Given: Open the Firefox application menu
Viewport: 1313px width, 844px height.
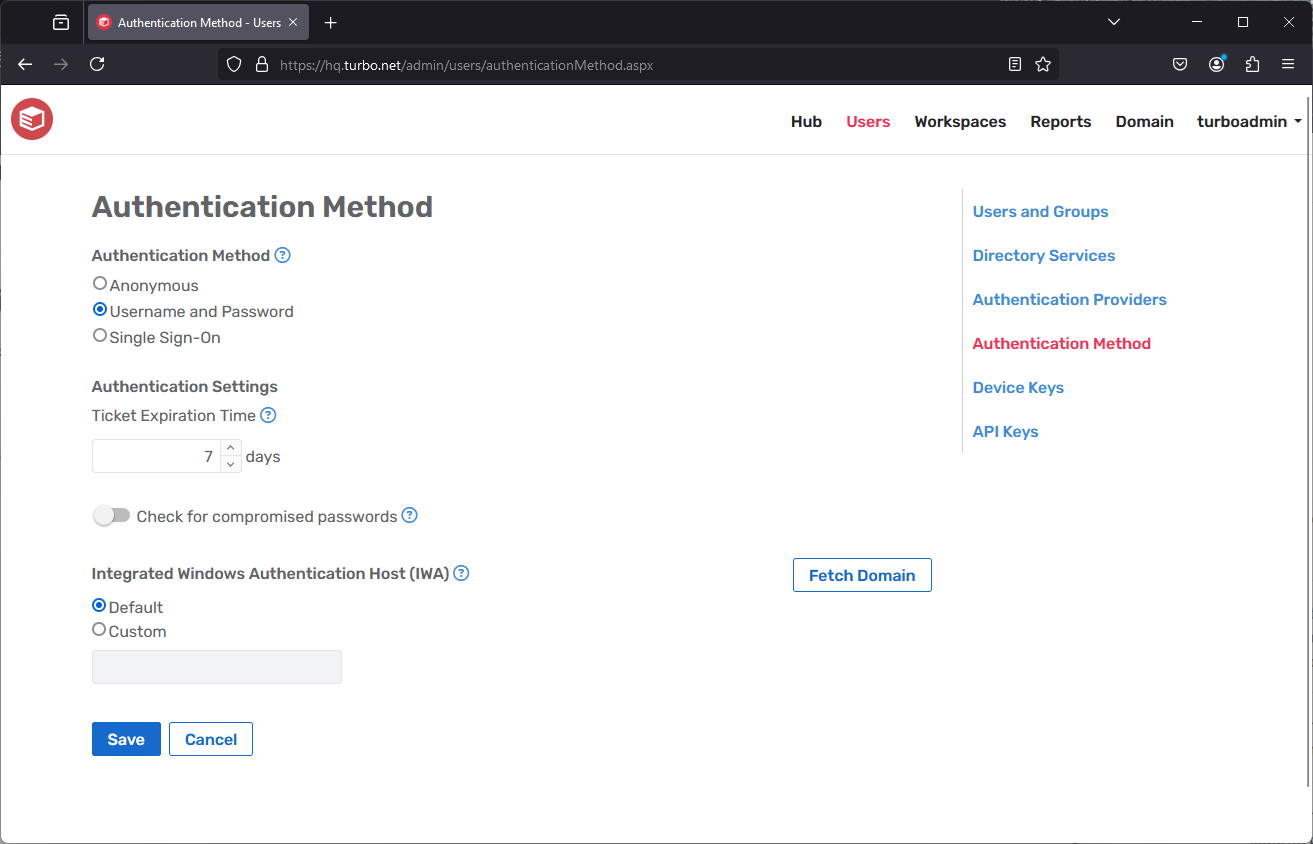Looking at the screenshot, I should click(1288, 63).
